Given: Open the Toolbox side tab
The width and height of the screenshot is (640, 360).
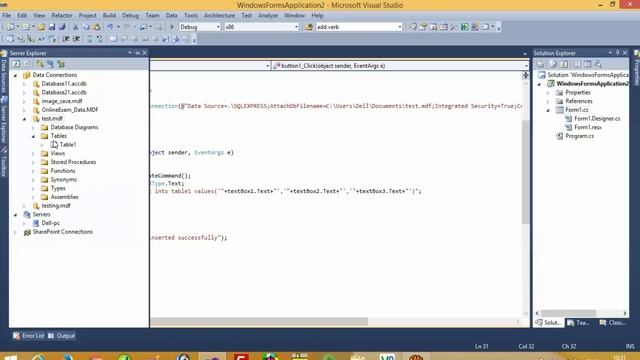Looking at the screenshot, I should point(4,162).
